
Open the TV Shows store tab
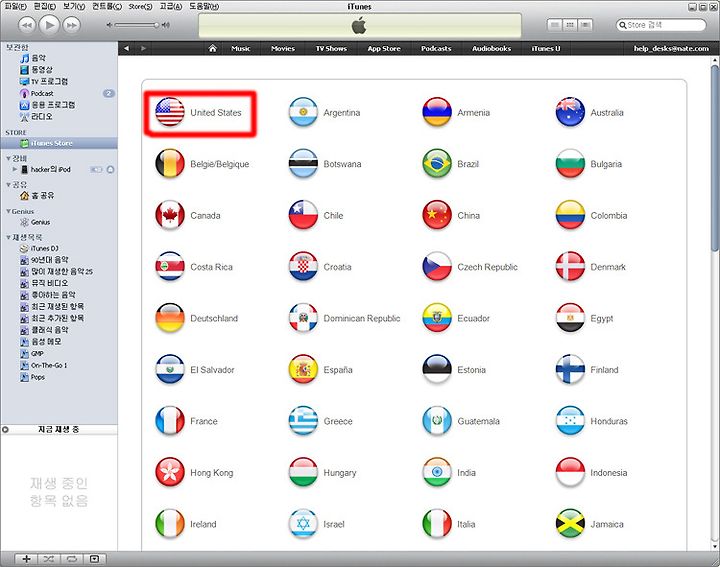(x=331, y=48)
